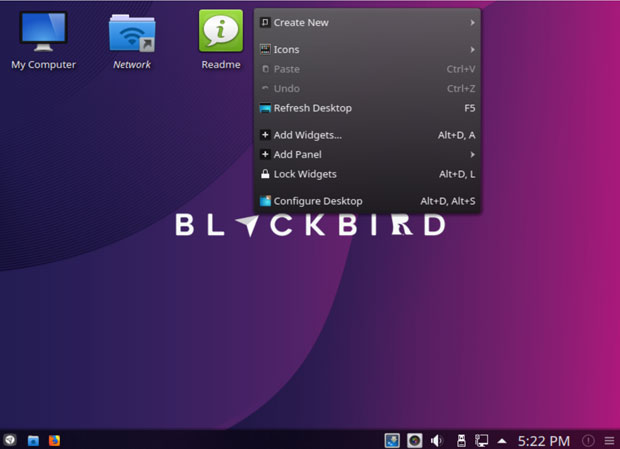The height and width of the screenshot is (449, 620).
Task: Click the Alt+D, L shortcut text
Action: click(x=457, y=174)
